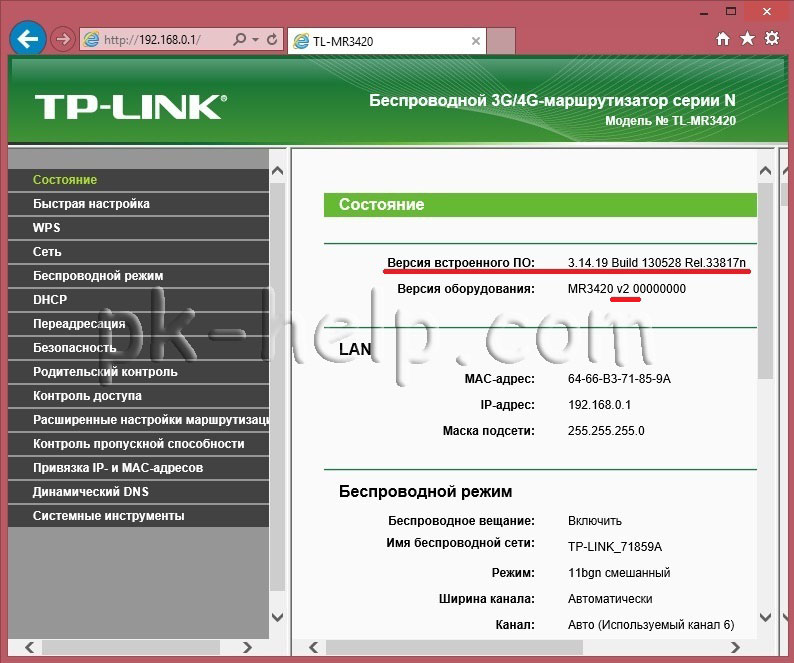Click the sidebar horizontal scroll-right arrow

click(247, 647)
